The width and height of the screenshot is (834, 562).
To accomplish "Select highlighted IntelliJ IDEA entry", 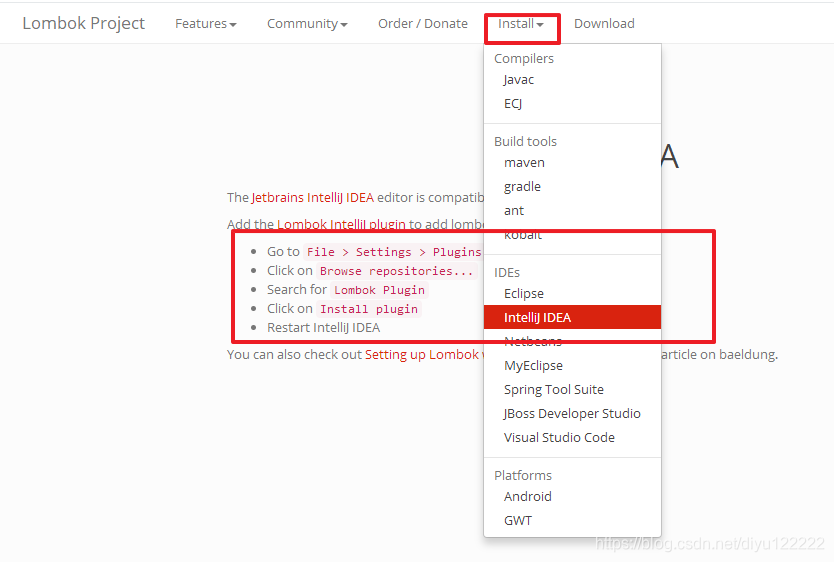I will point(572,317).
